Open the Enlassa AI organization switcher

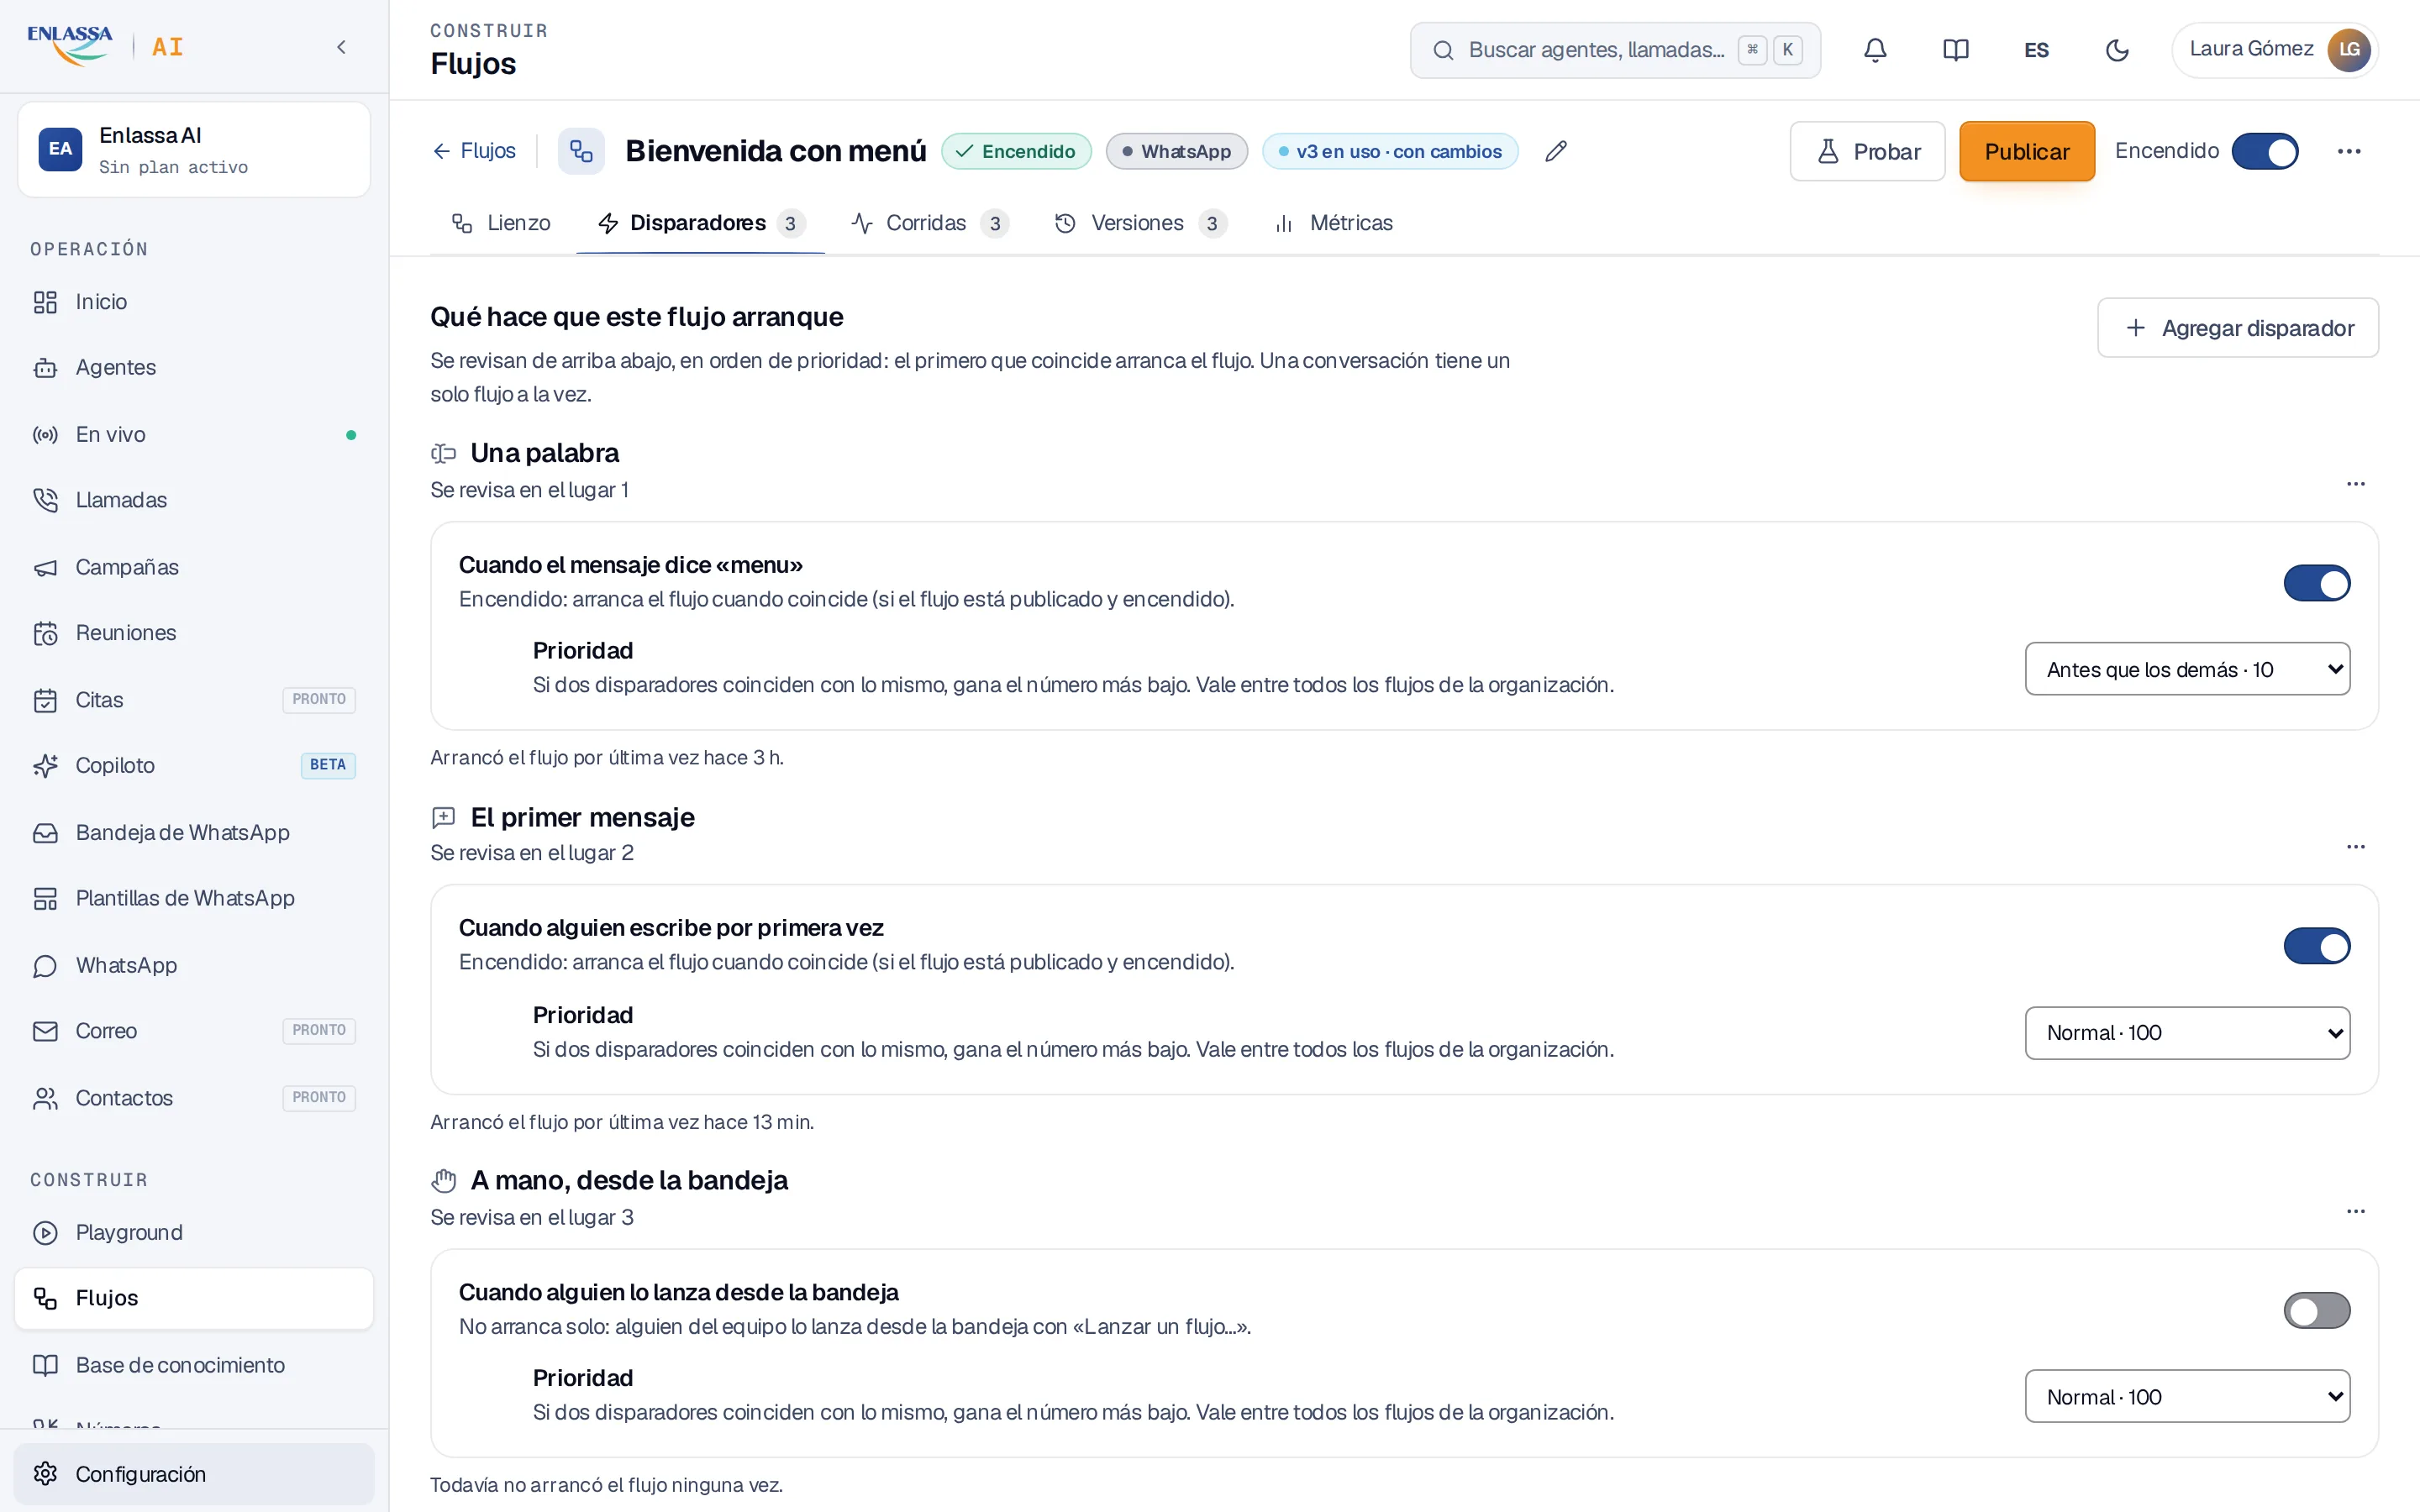click(x=194, y=150)
